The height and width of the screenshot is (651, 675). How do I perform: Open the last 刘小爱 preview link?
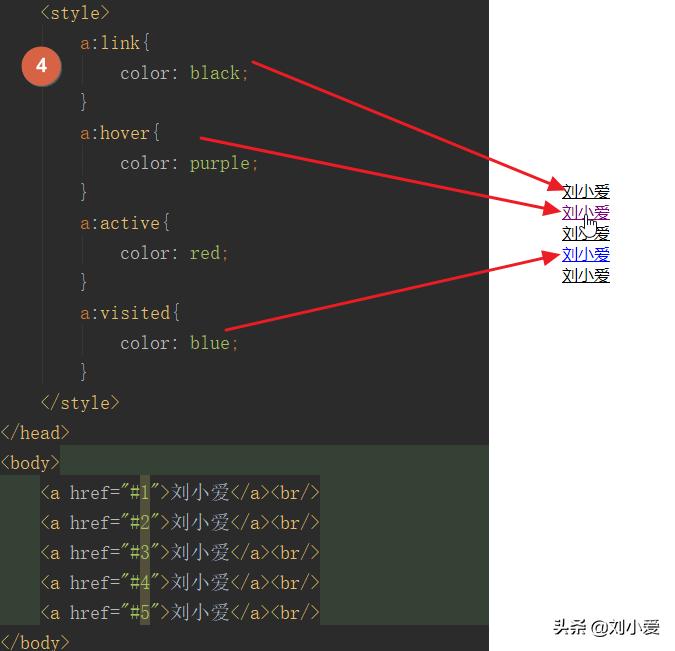(x=585, y=276)
